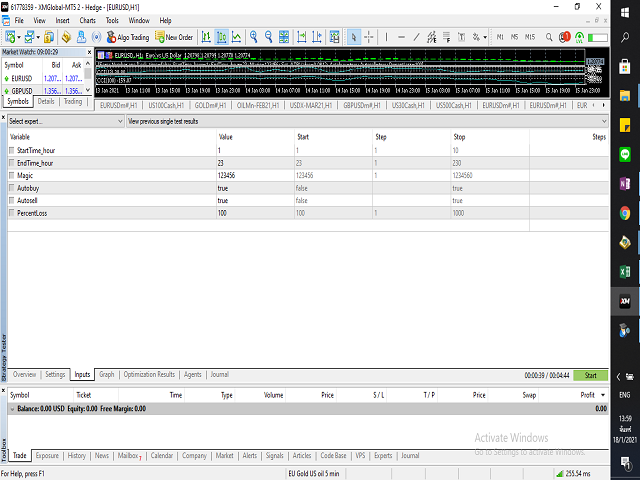640x480 pixels.
Task: Open a New Order
Action: tap(173, 37)
